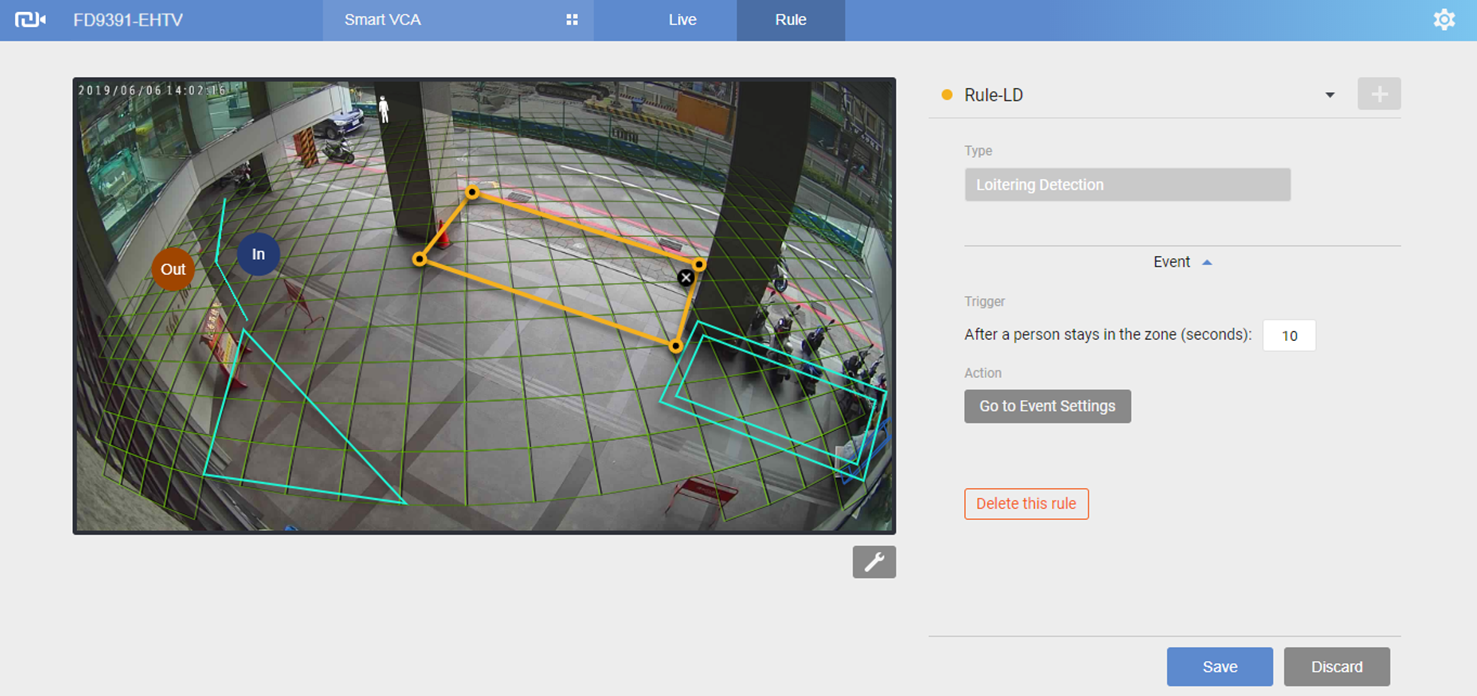Viewport: 1477px width, 696px height.
Task: Expand the Rule-LD dropdown arrow
Action: coord(1329,95)
